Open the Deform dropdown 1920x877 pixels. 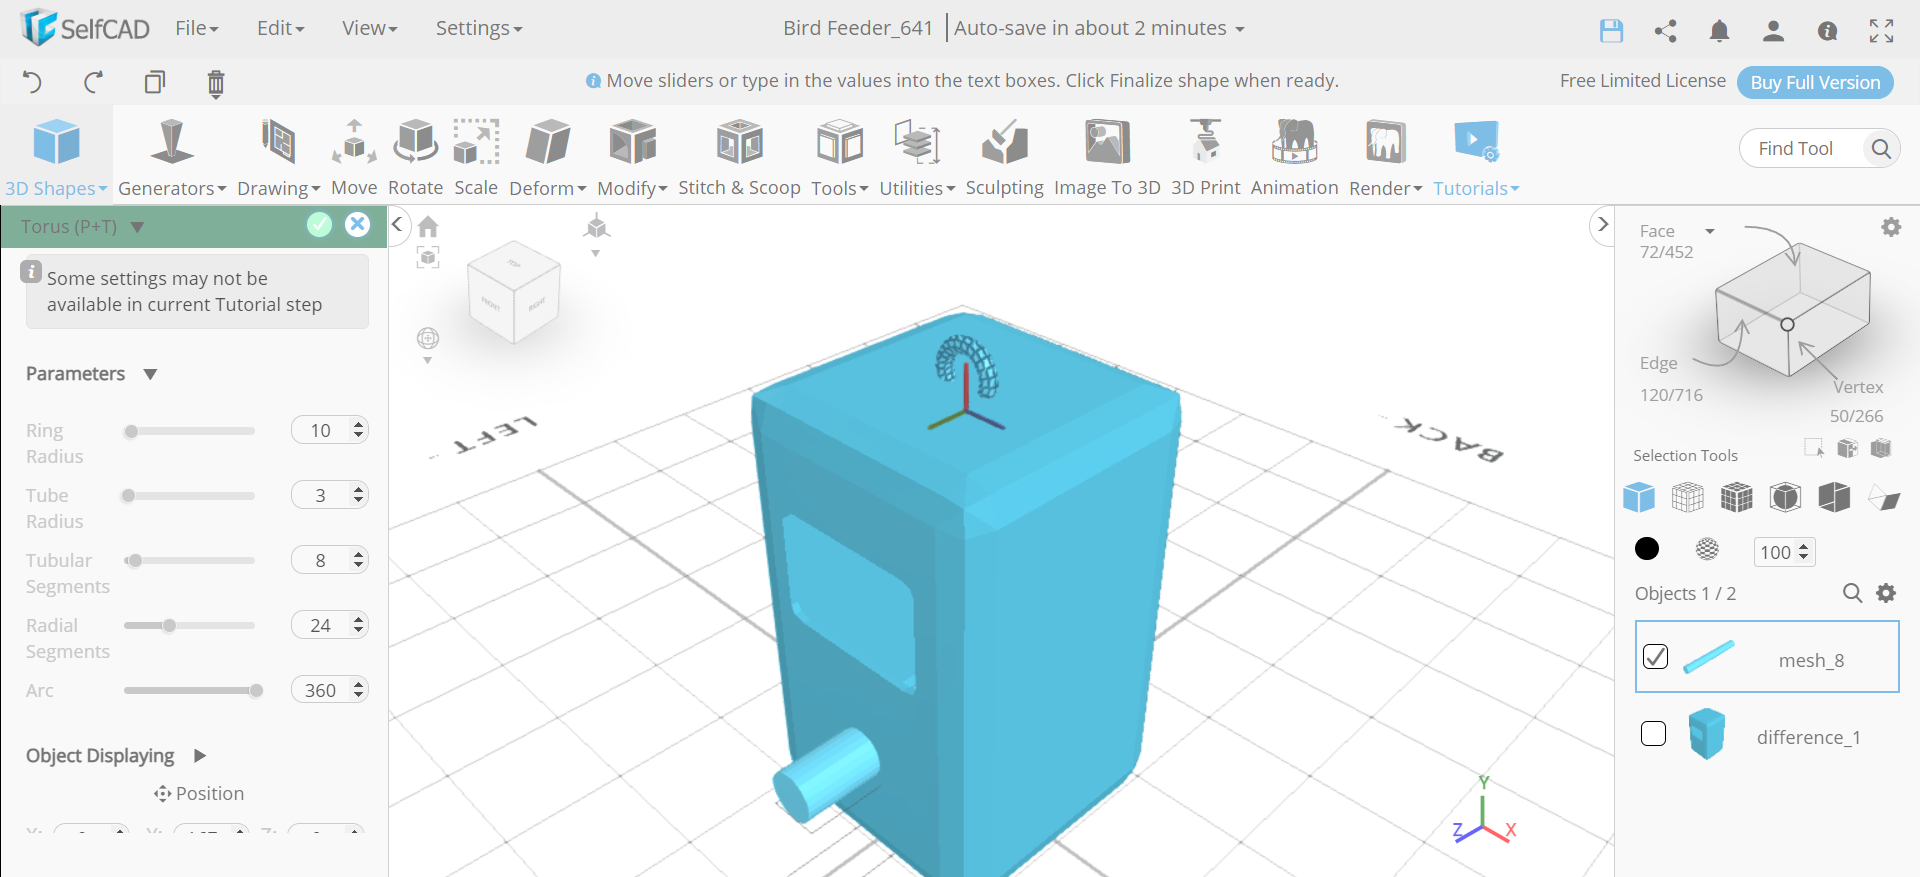[548, 158]
